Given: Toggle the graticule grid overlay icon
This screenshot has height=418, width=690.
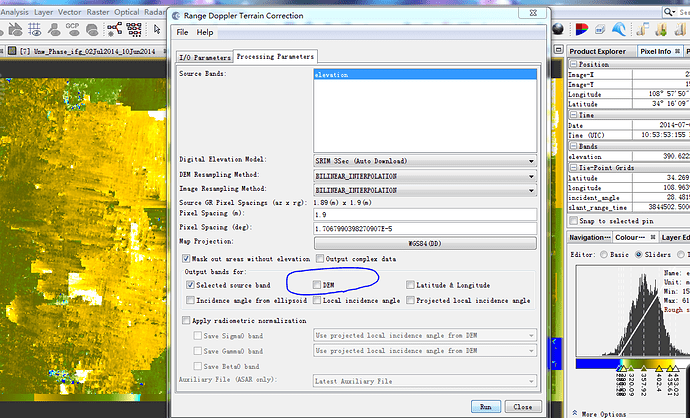Looking at the screenshot, I should tap(34, 29).
